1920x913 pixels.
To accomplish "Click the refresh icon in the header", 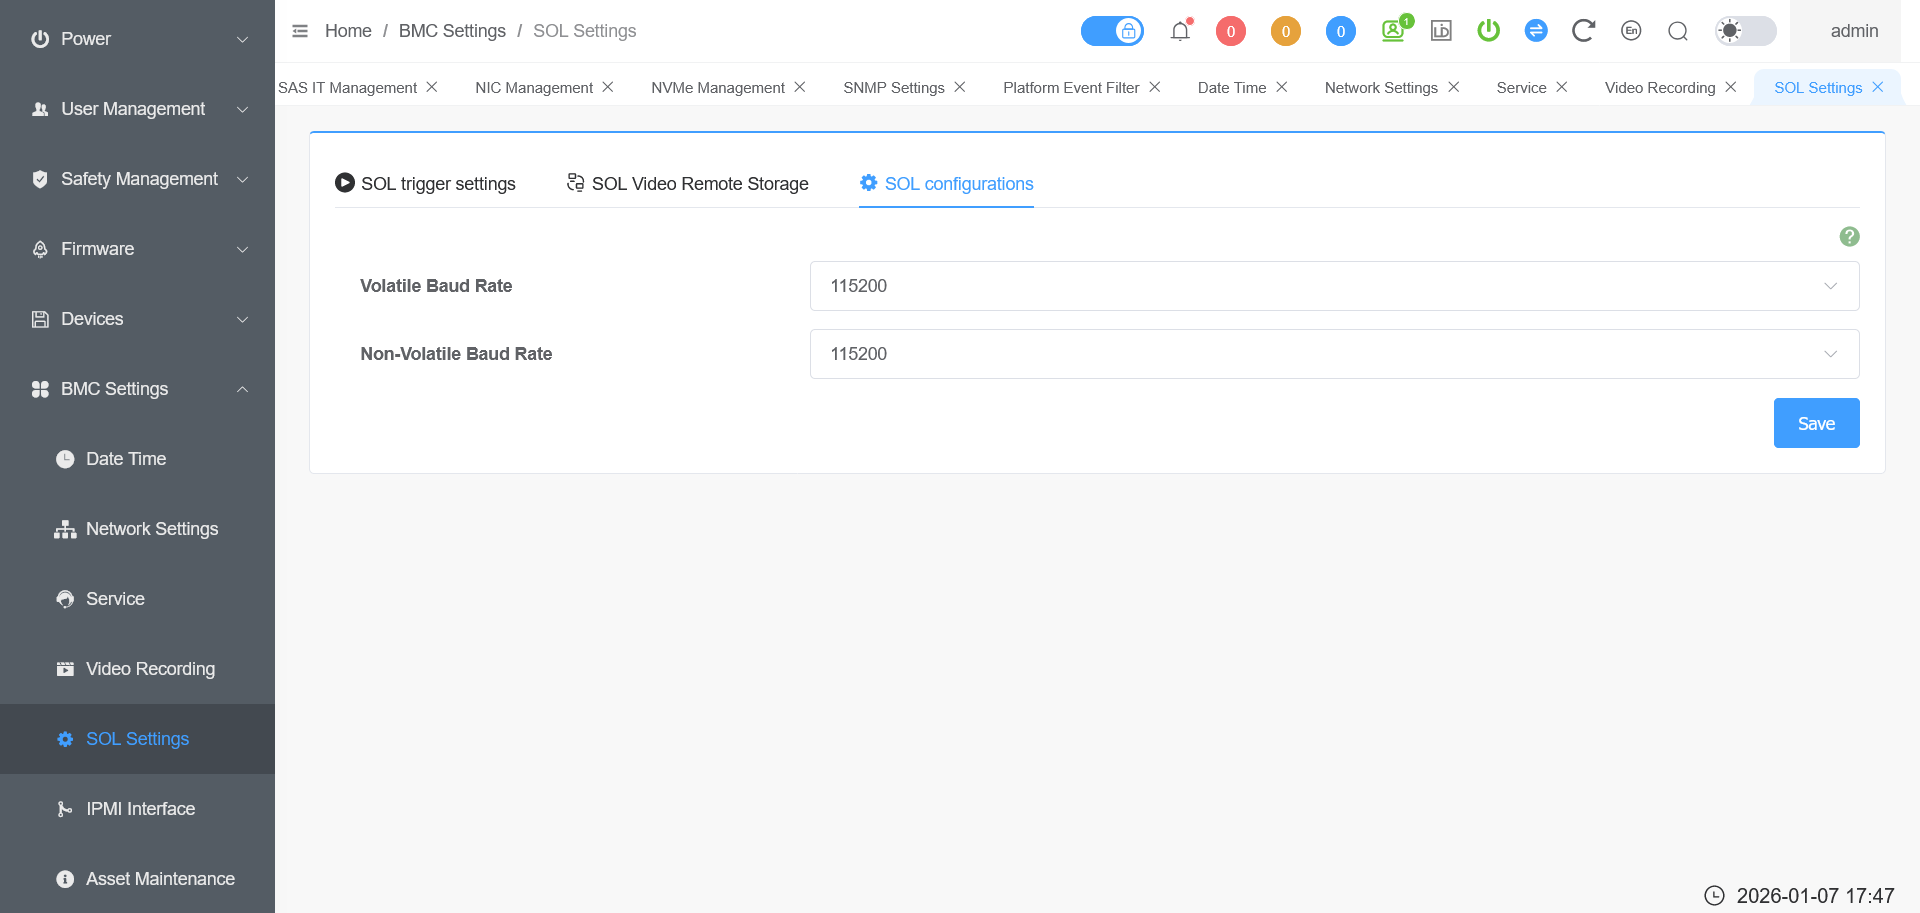I will click(1582, 31).
